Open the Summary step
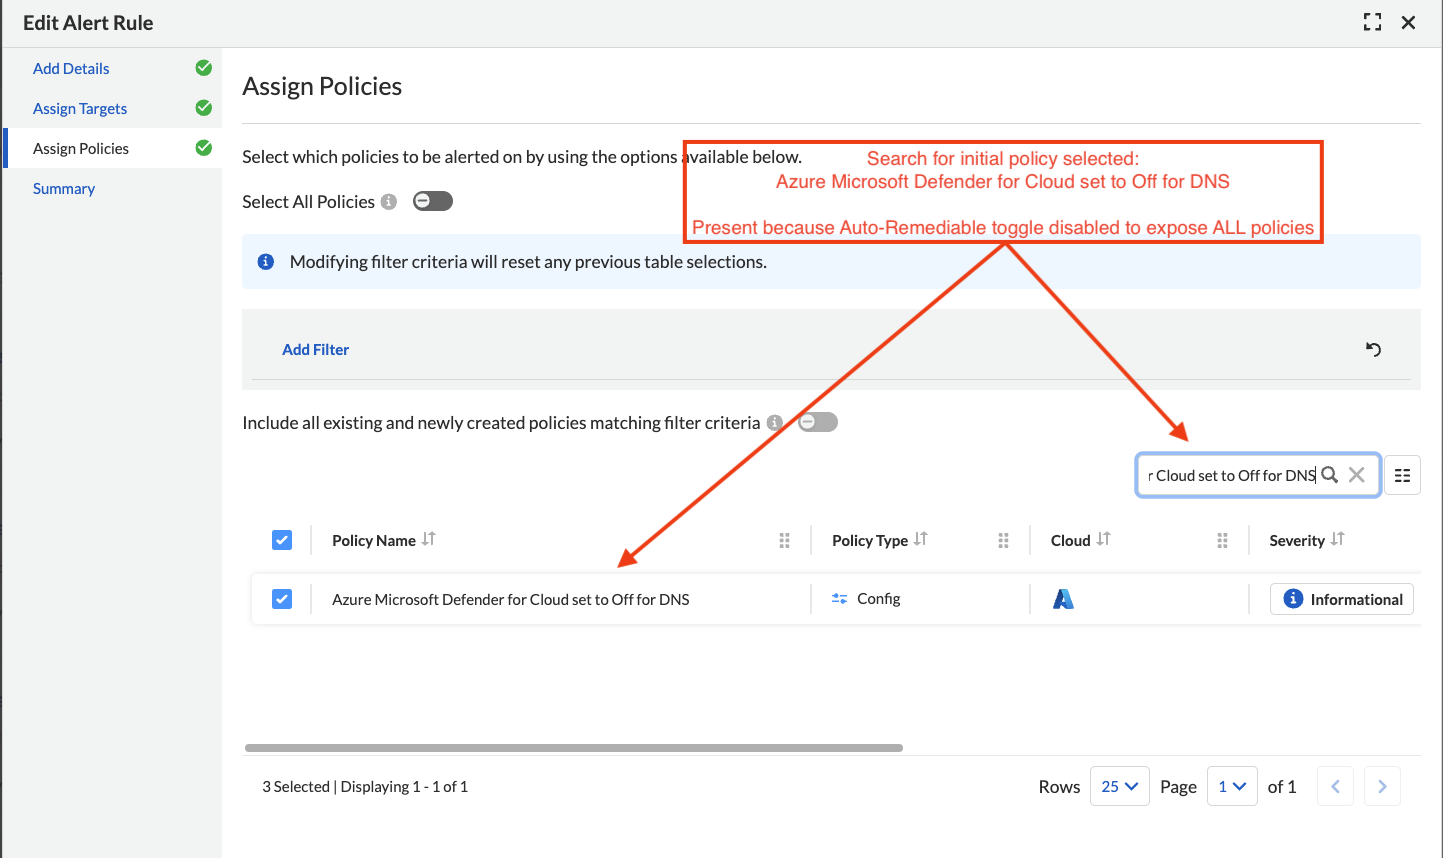 point(64,188)
